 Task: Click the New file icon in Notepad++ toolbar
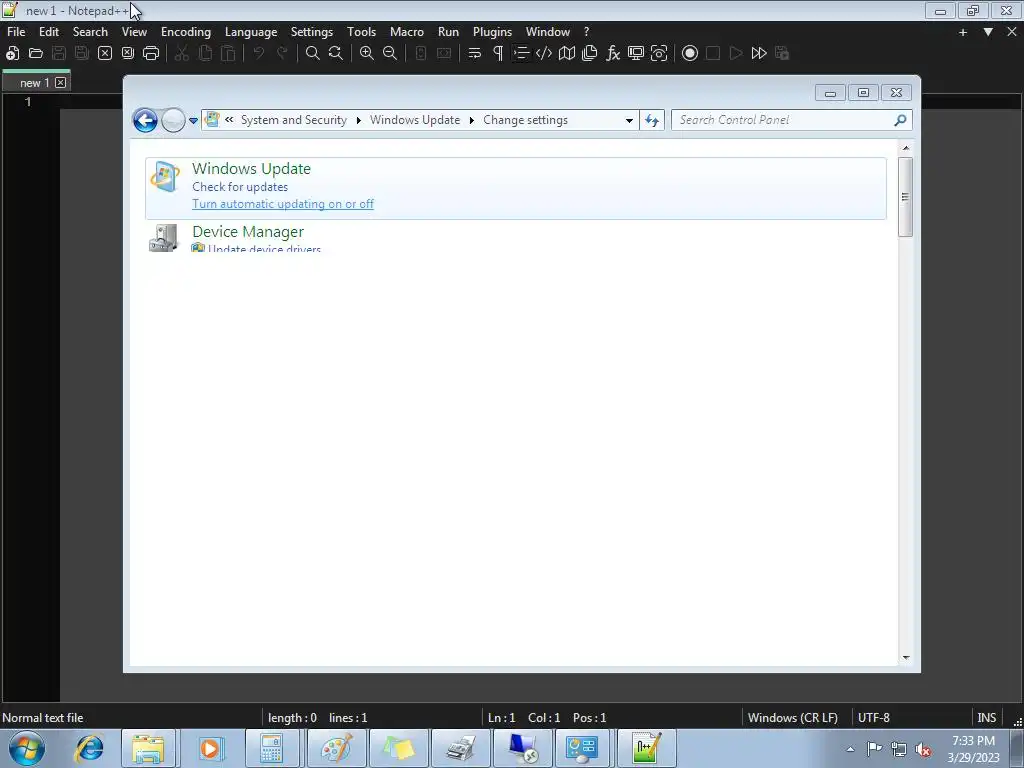(12, 54)
